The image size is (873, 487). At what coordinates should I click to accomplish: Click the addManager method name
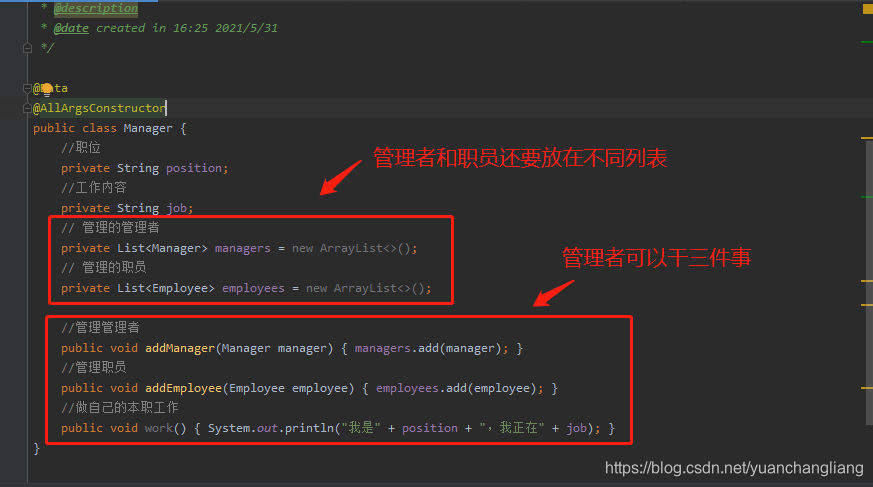click(180, 348)
